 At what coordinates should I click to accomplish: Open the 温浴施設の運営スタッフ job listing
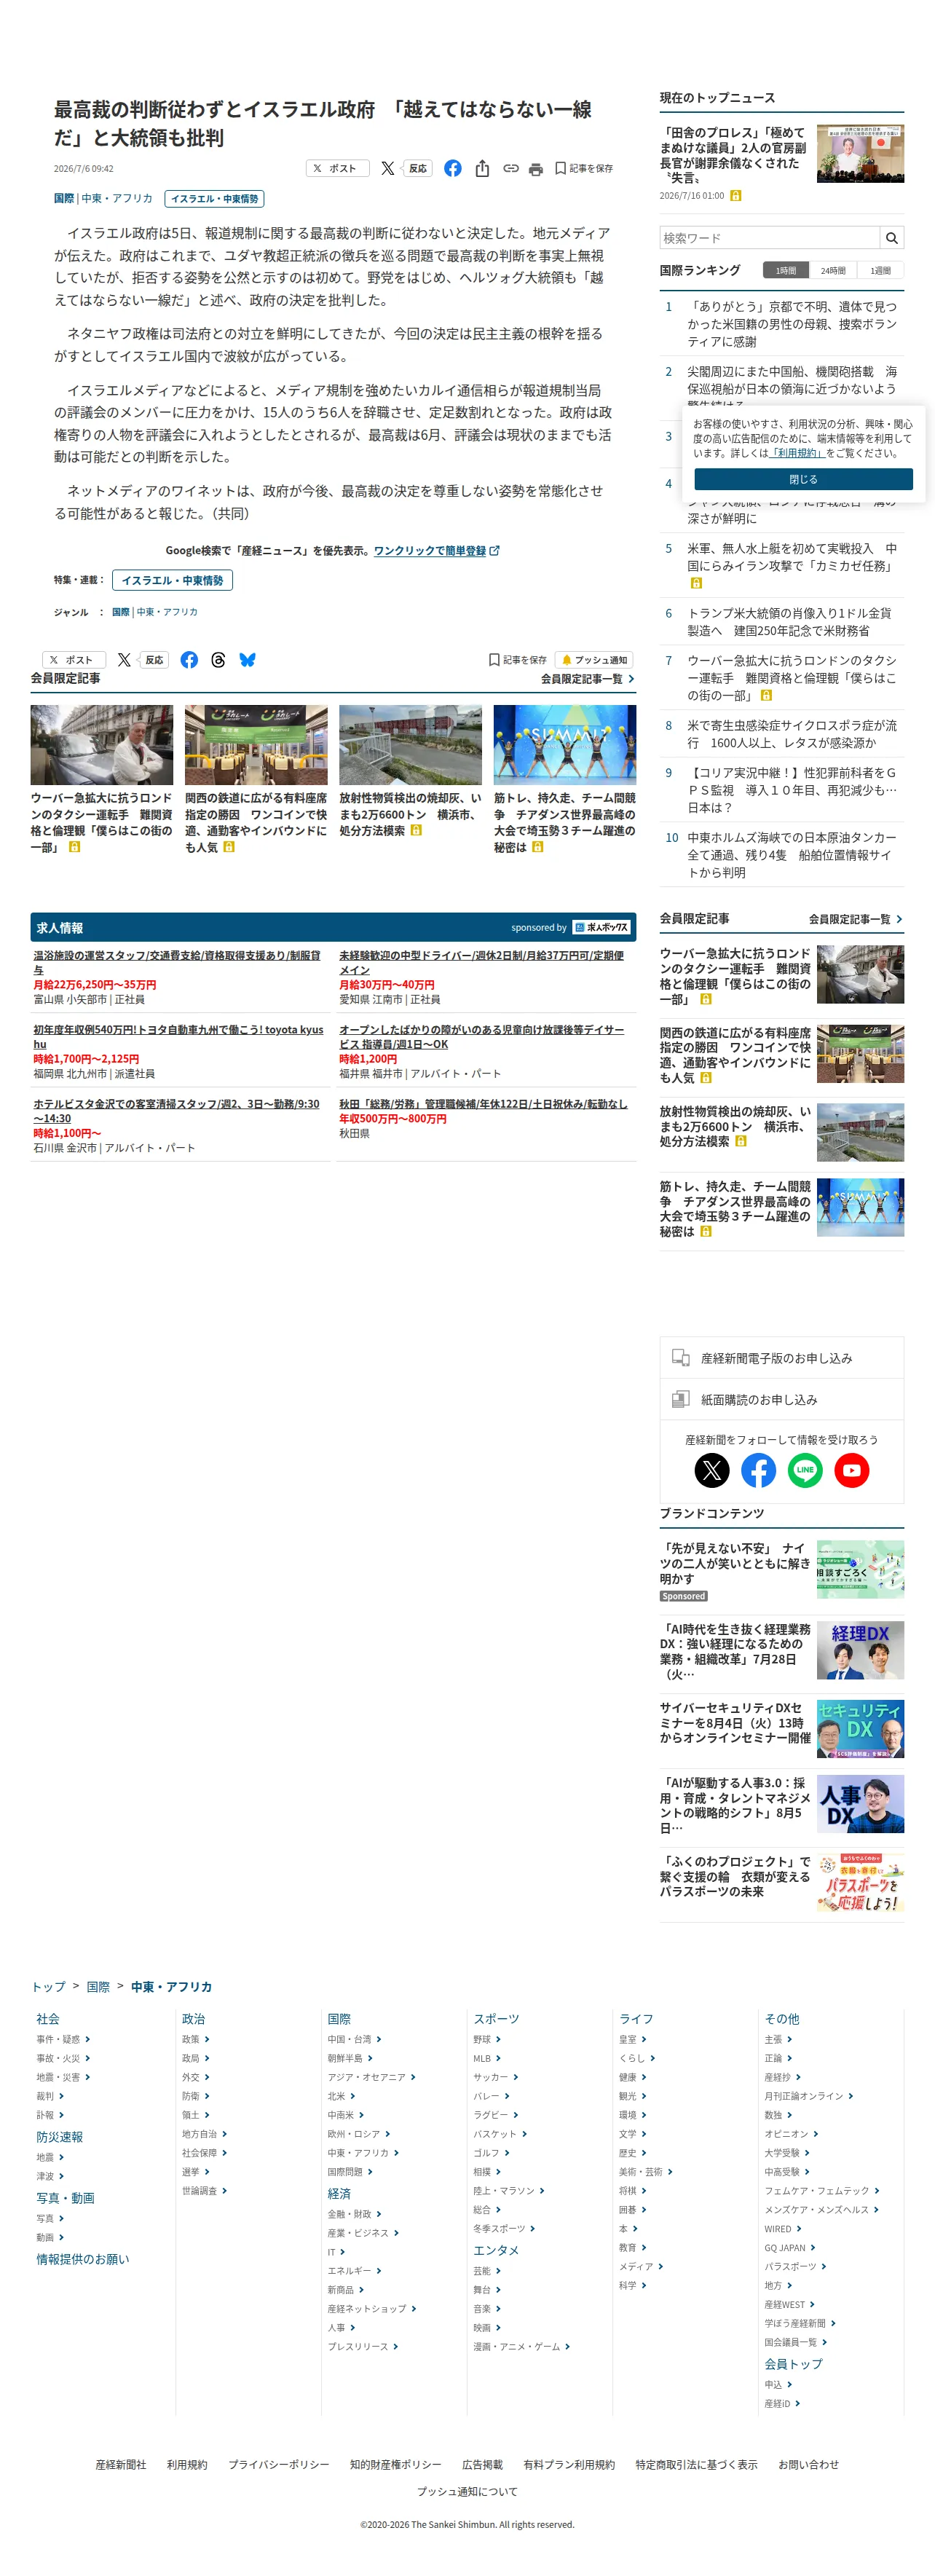point(177,963)
